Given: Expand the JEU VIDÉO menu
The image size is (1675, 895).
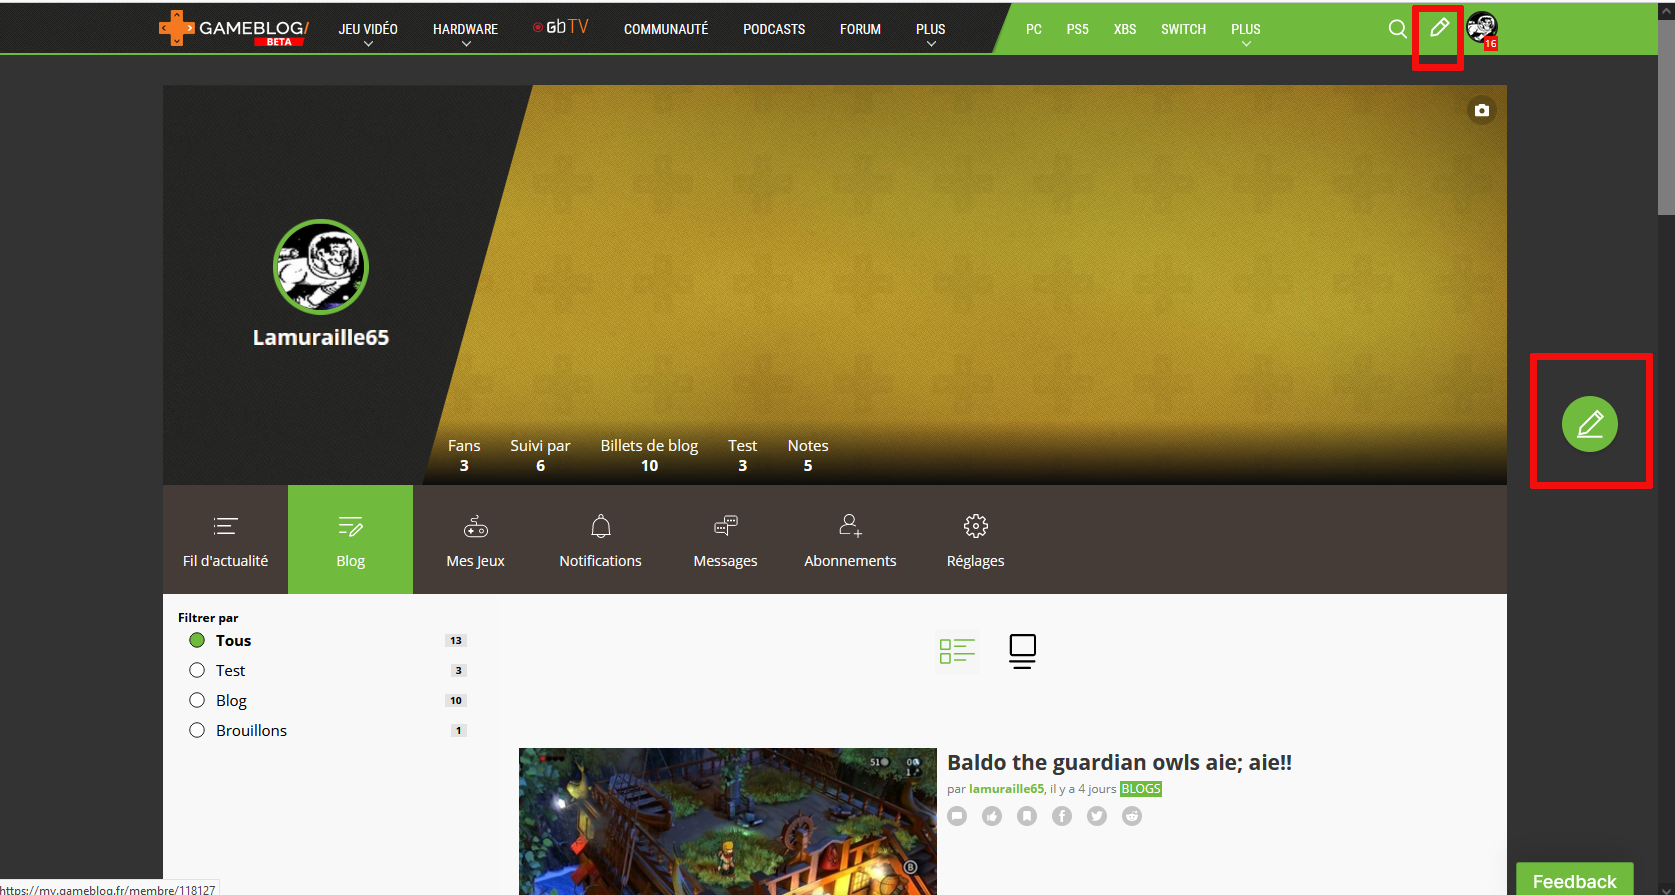Looking at the screenshot, I should click(x=368, y=33).
